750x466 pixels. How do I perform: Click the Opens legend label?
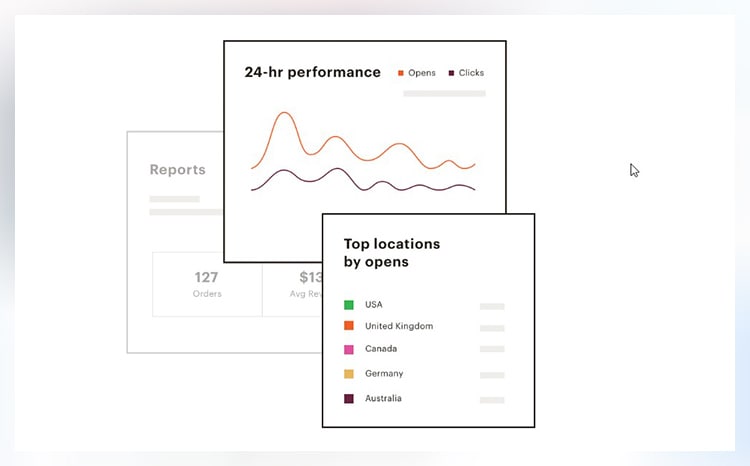[421, 73]
